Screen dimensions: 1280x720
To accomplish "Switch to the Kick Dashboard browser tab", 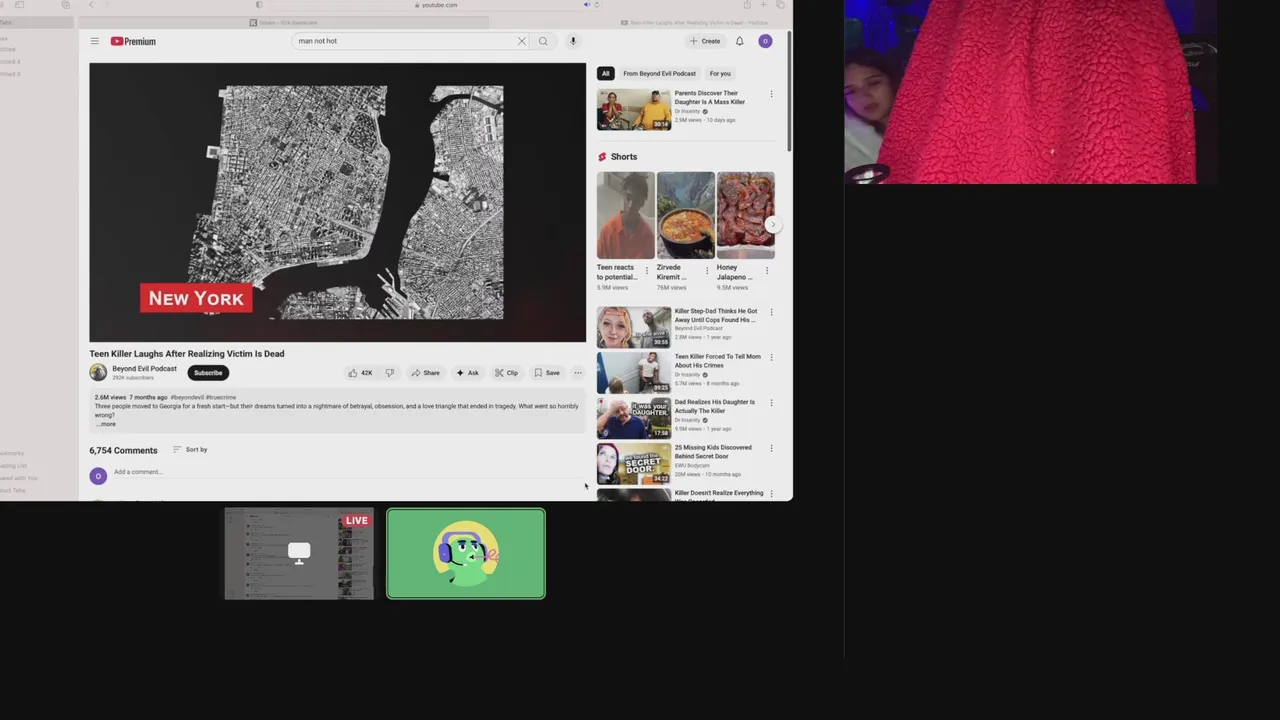I will 283,22.
